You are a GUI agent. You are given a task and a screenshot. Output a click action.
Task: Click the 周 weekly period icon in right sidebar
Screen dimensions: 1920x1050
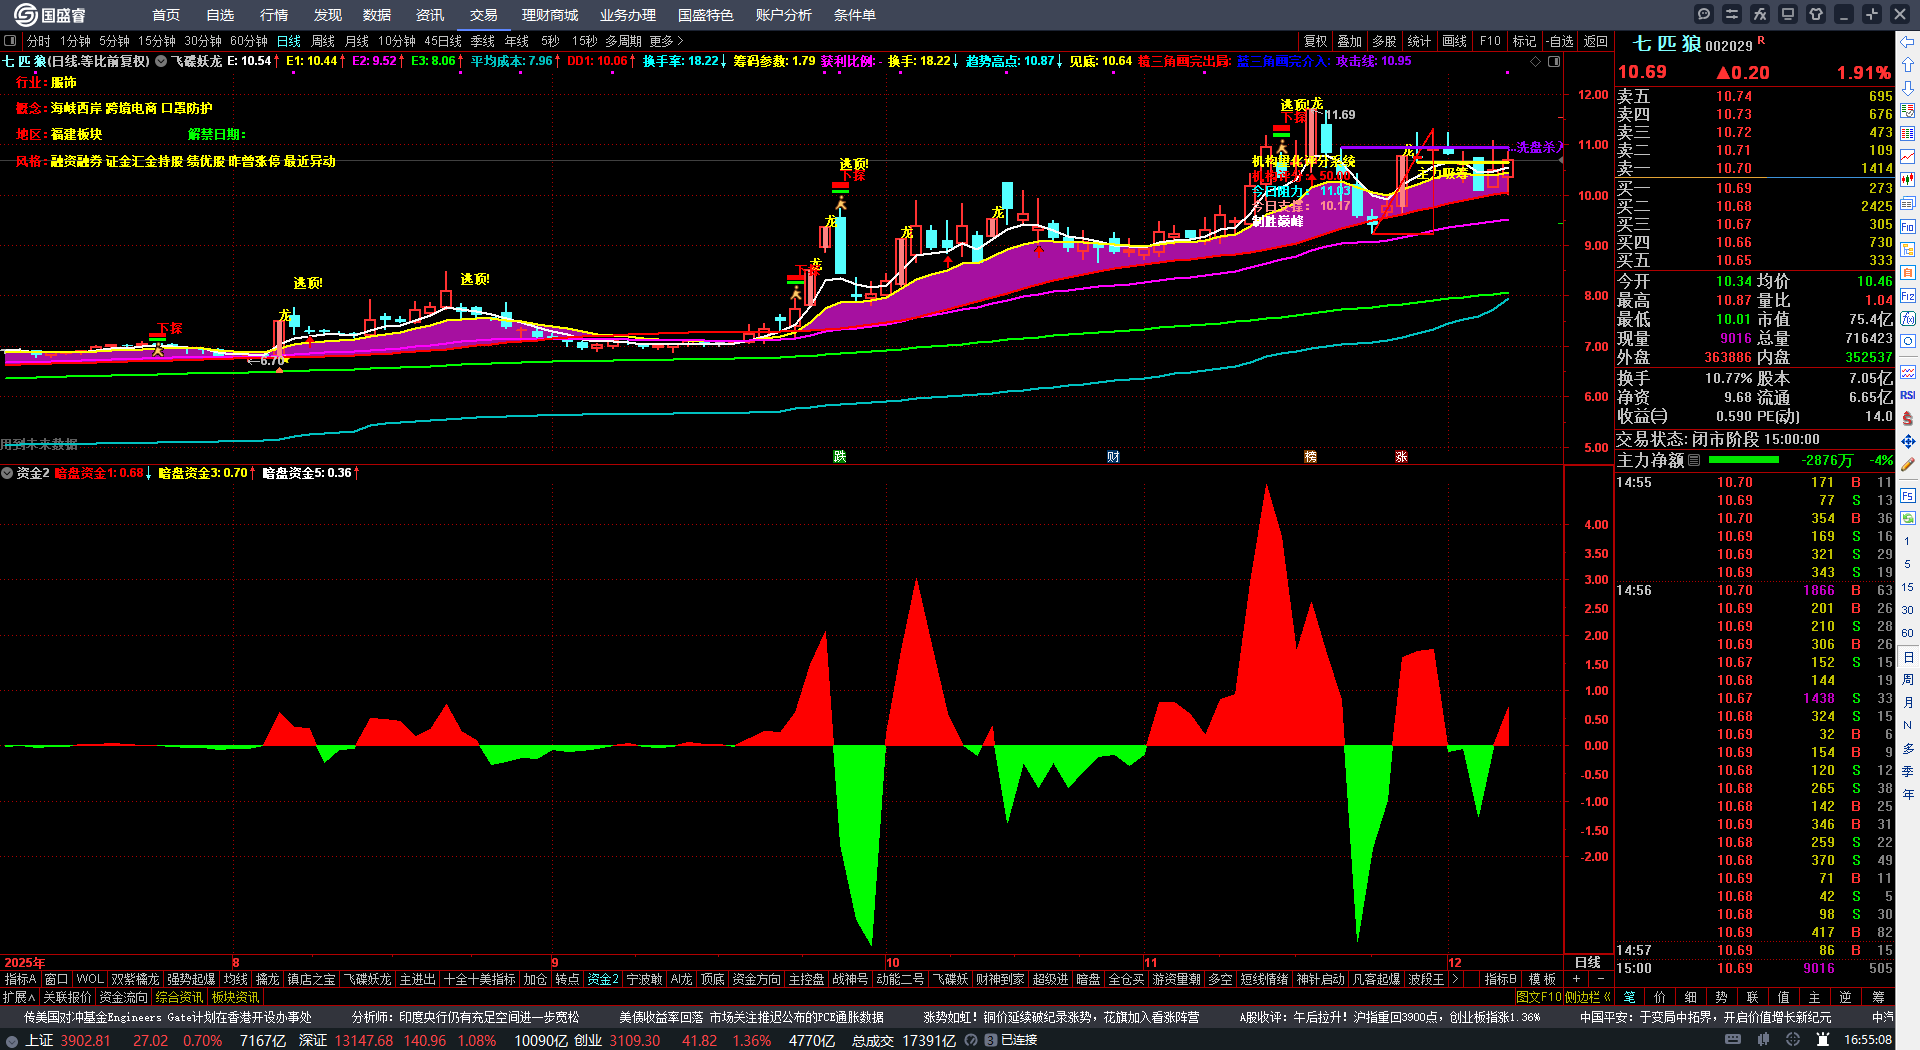[1908, 680]
